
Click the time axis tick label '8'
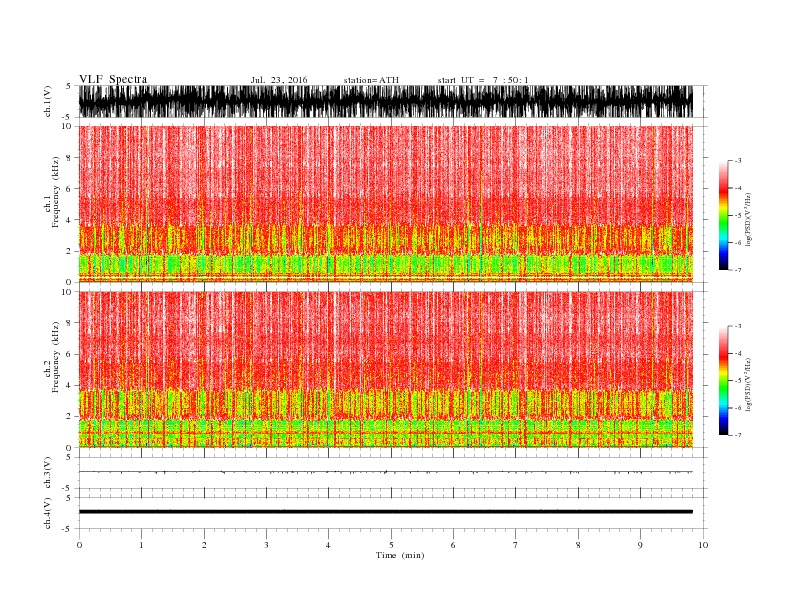pyautogui.click(x=578, y=545)
